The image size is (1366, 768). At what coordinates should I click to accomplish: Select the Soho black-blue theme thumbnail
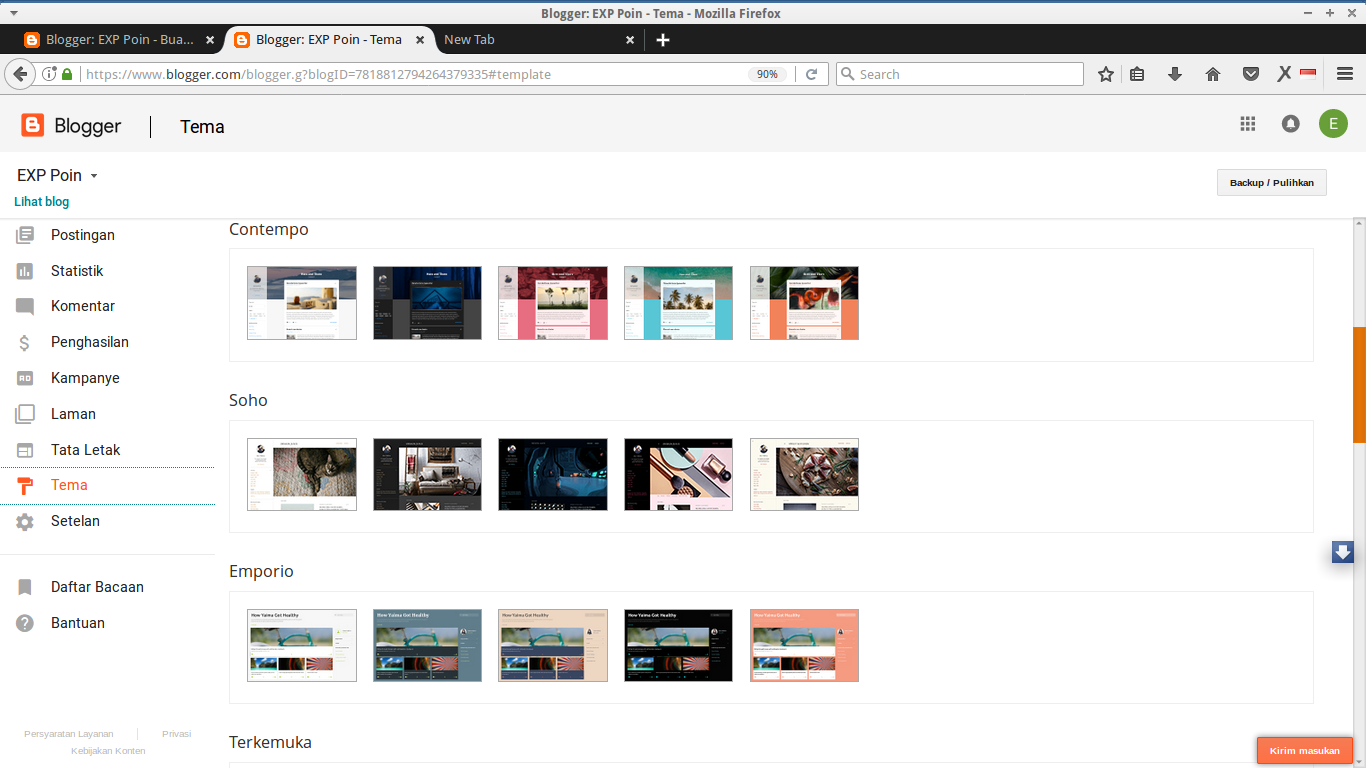553,474
